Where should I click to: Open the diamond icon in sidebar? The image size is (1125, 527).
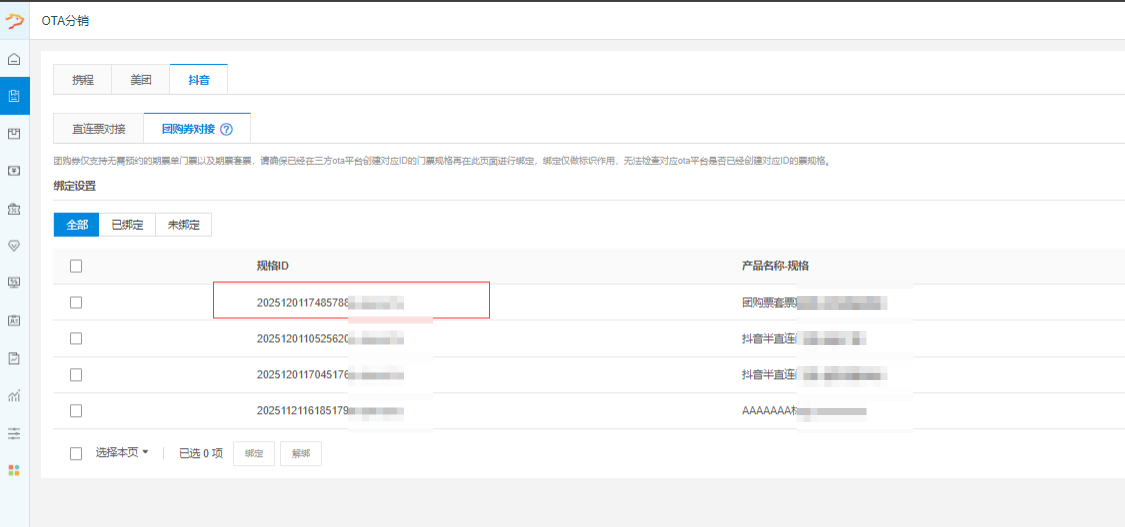click(x=14, y=245)
